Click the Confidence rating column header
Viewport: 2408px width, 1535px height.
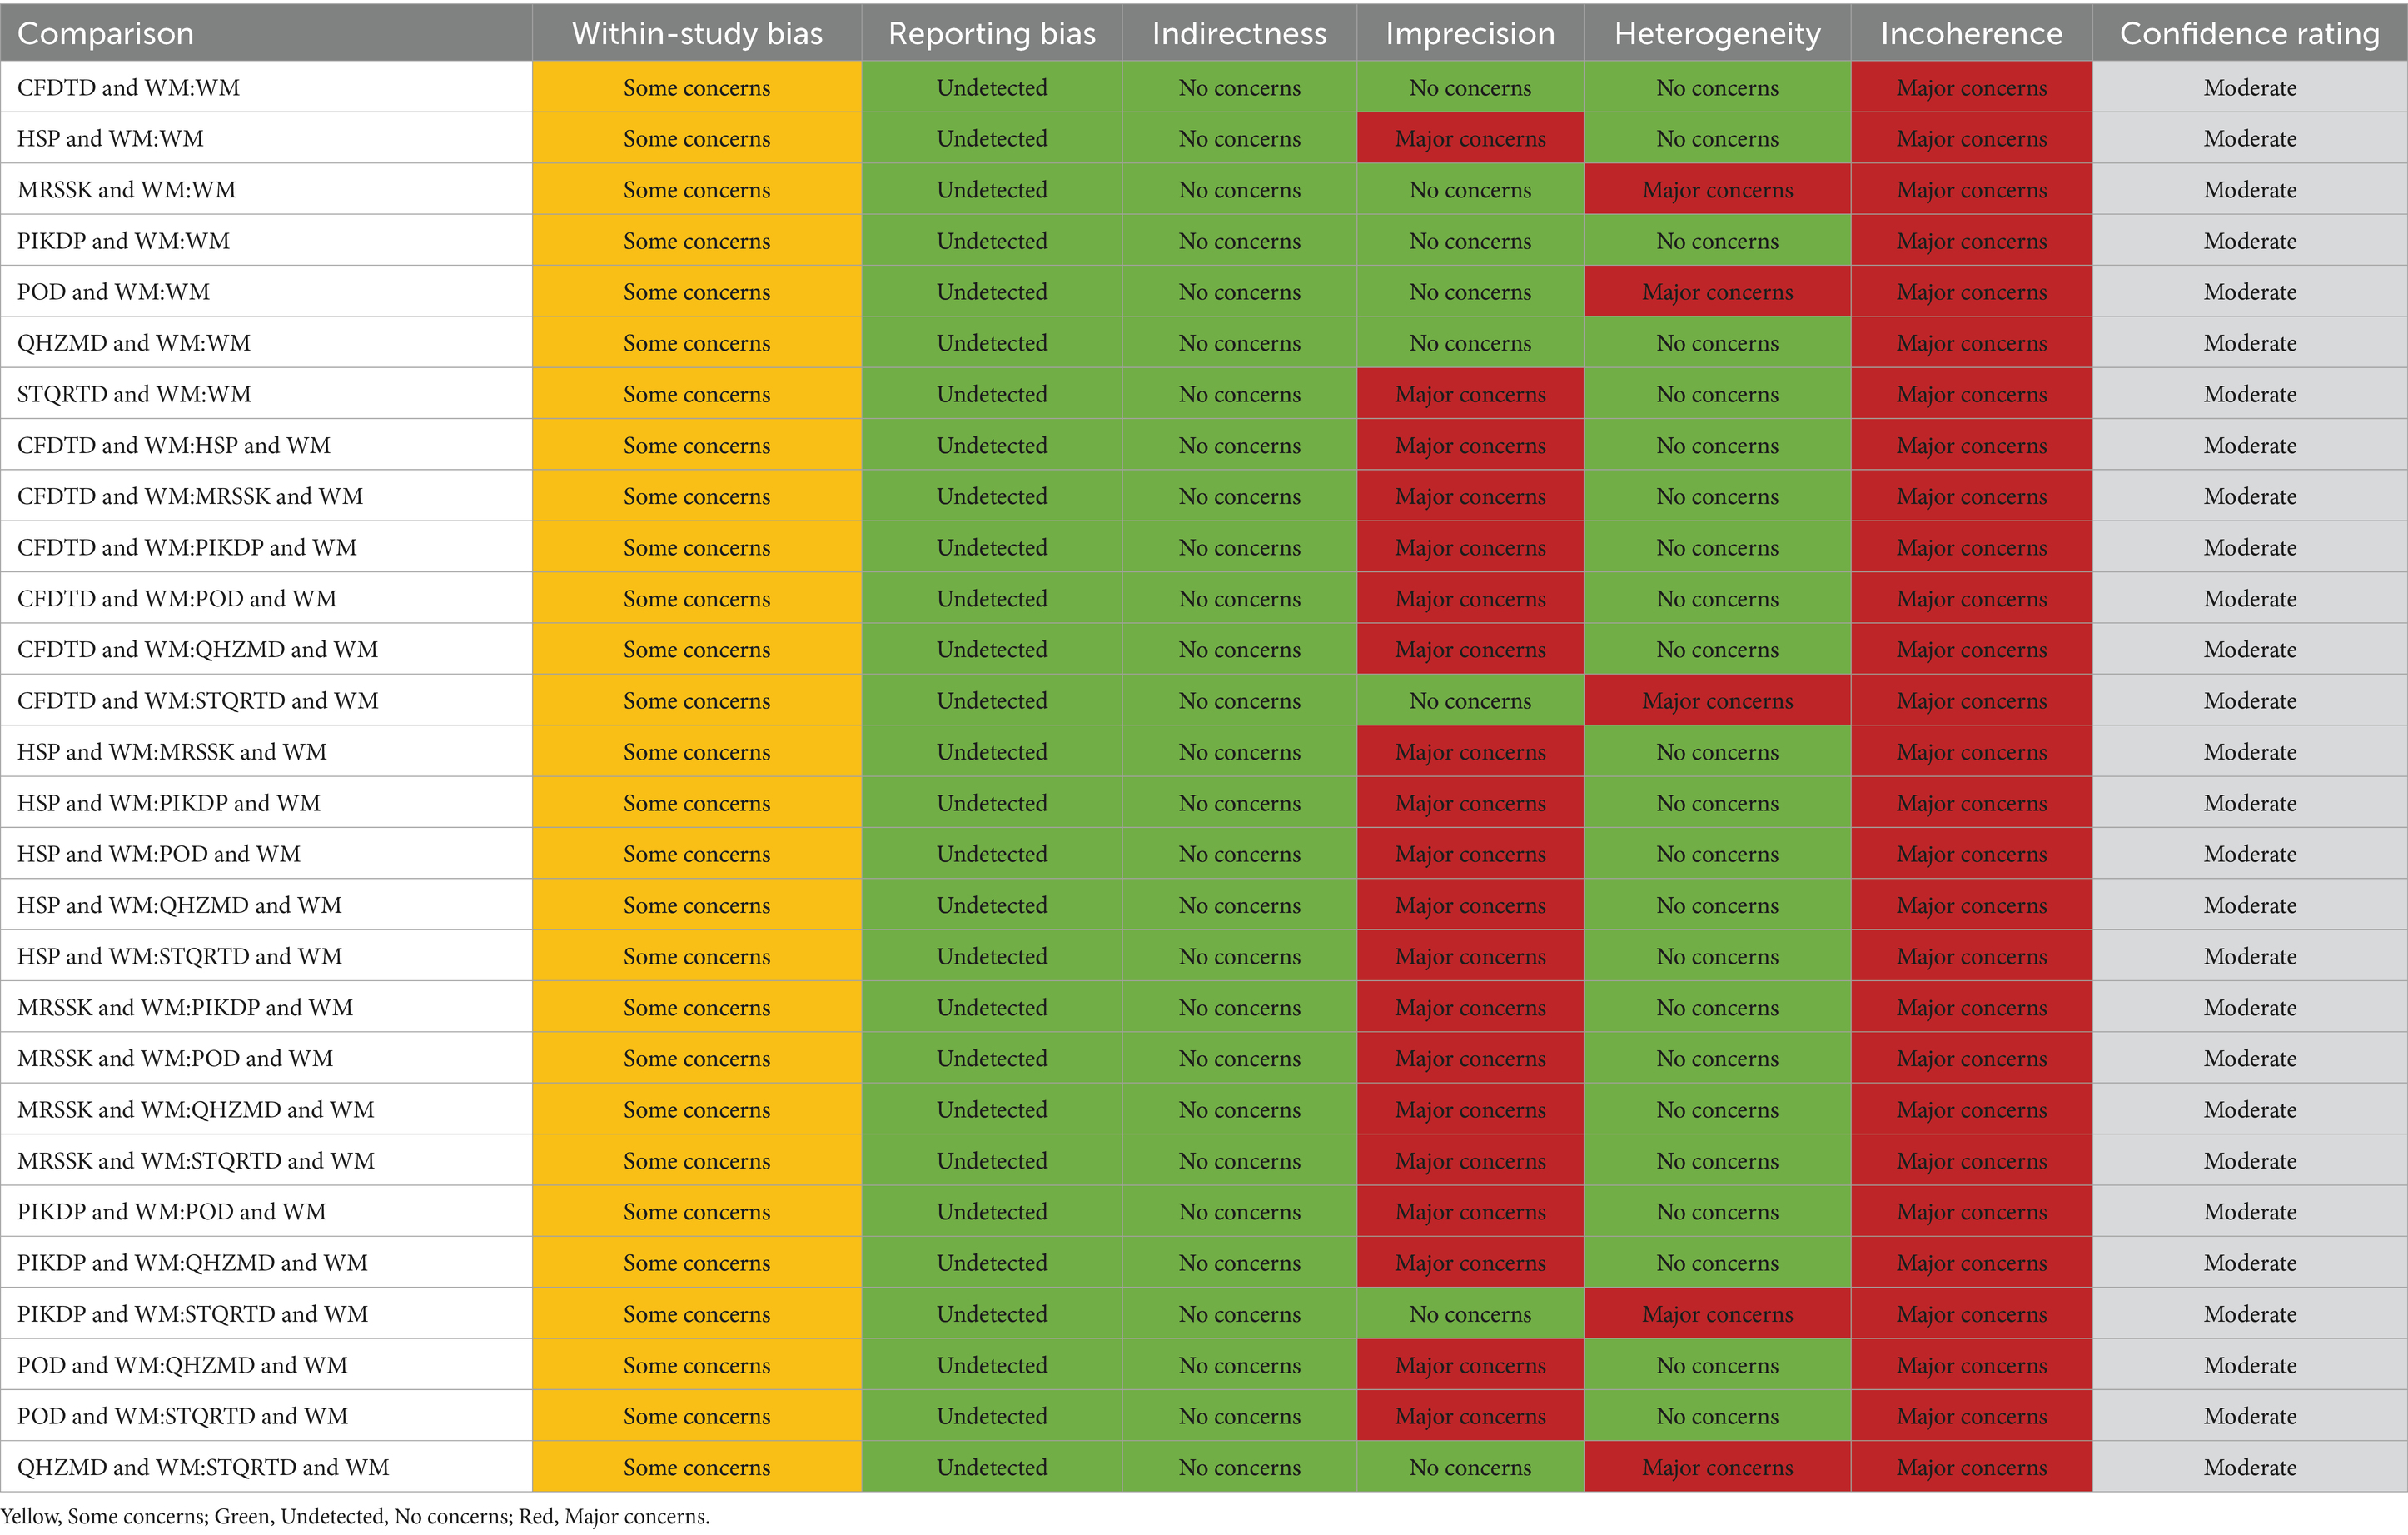point(2249,34)
